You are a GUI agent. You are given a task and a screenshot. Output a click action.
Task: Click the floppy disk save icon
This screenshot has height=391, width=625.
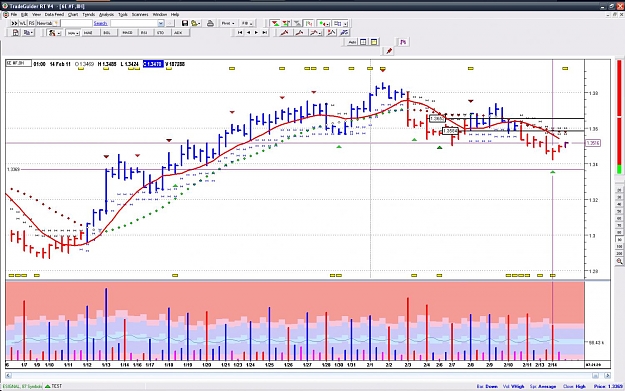(x=185, y=23)
